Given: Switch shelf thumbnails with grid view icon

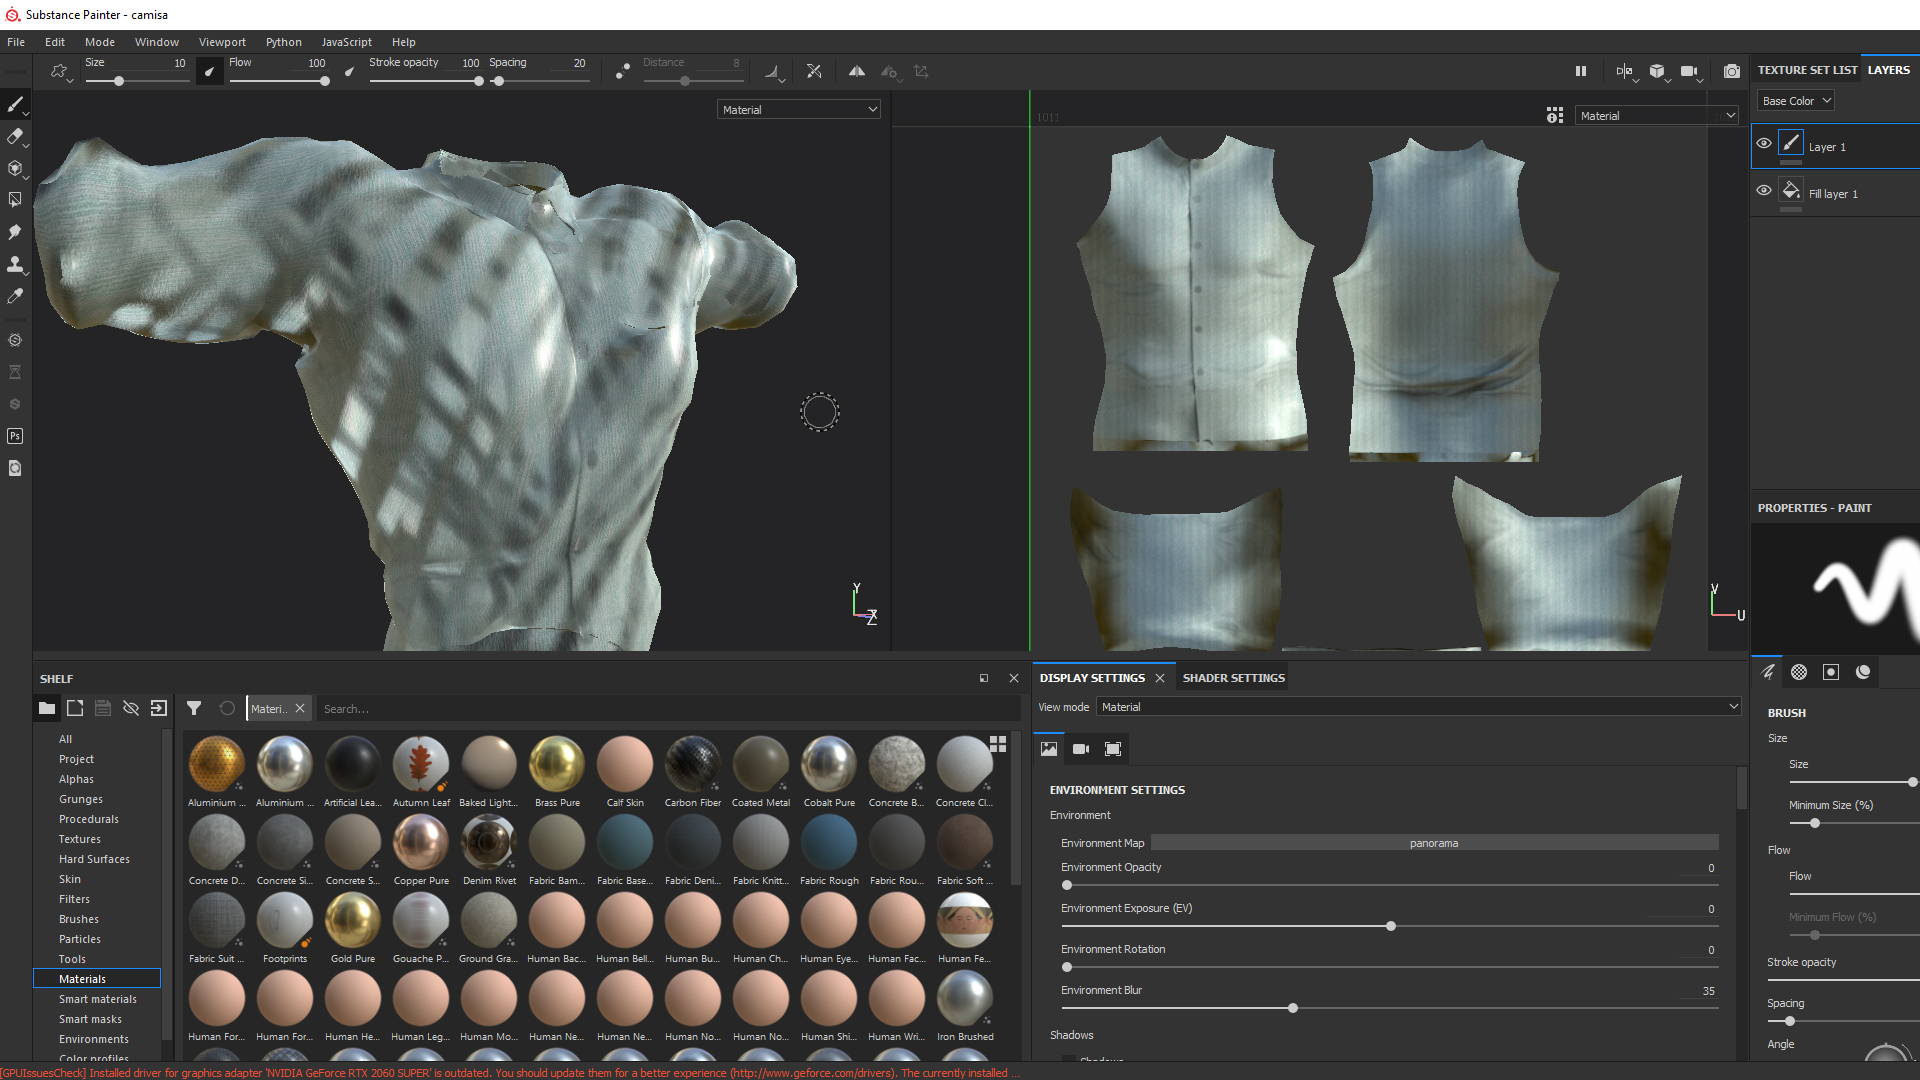Looking at the screenshot, I should (998, 744).
